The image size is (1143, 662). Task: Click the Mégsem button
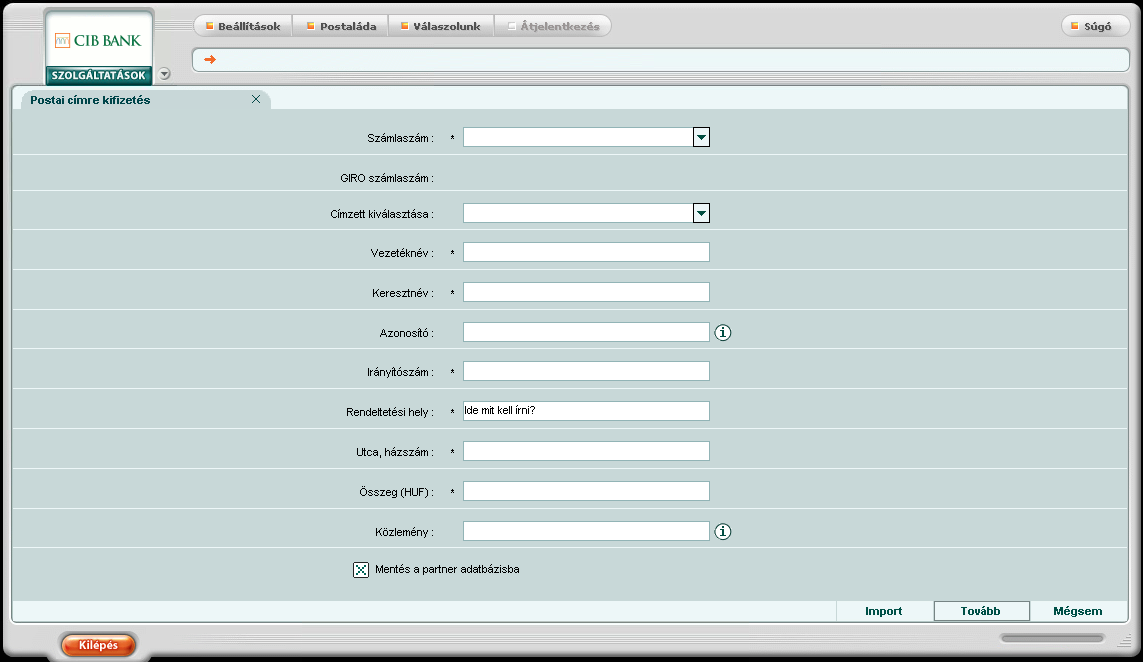click(x=1077, y=611)
